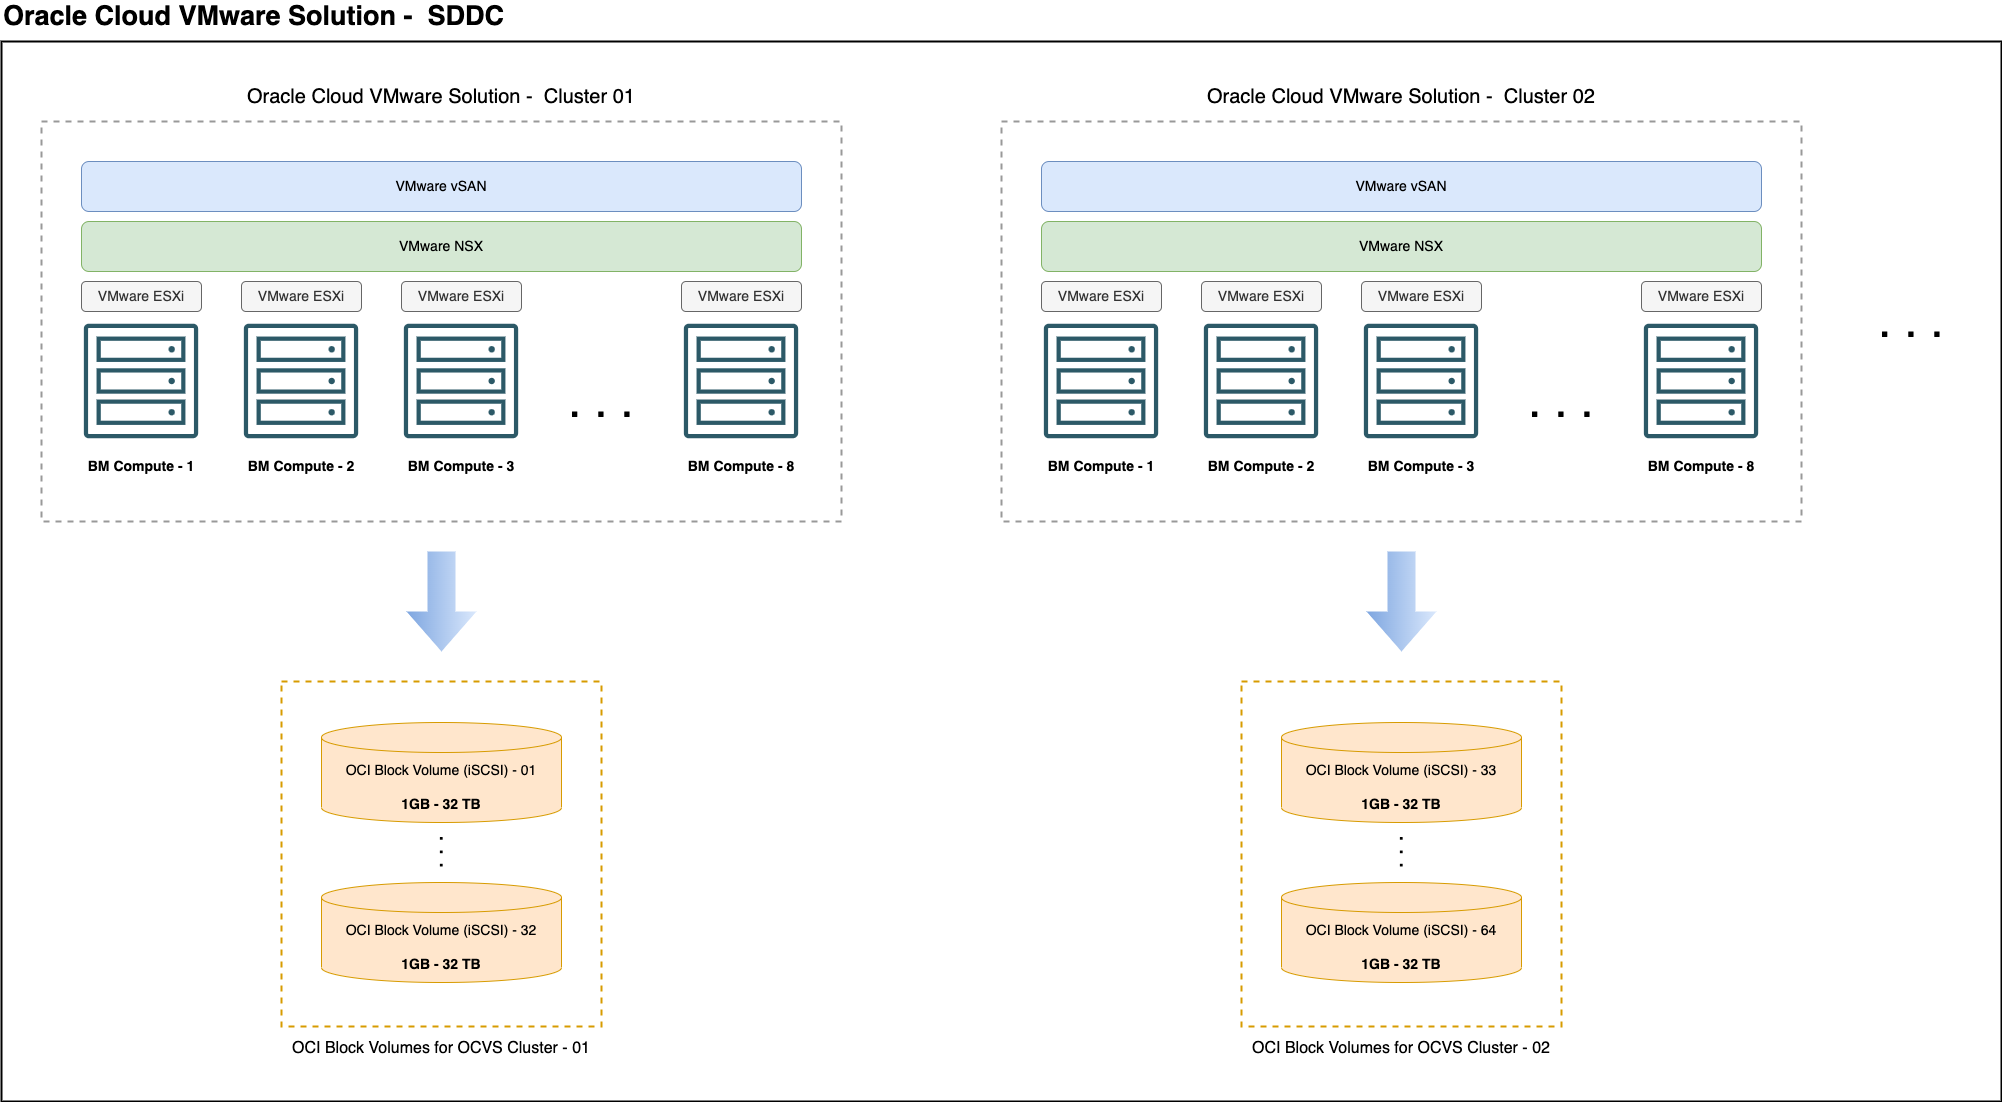Viewport: 2002px width, 1102px height.
Task: Select the last VMware ESXi label in Cluster 02
Action: click(x=1700, y=296)
